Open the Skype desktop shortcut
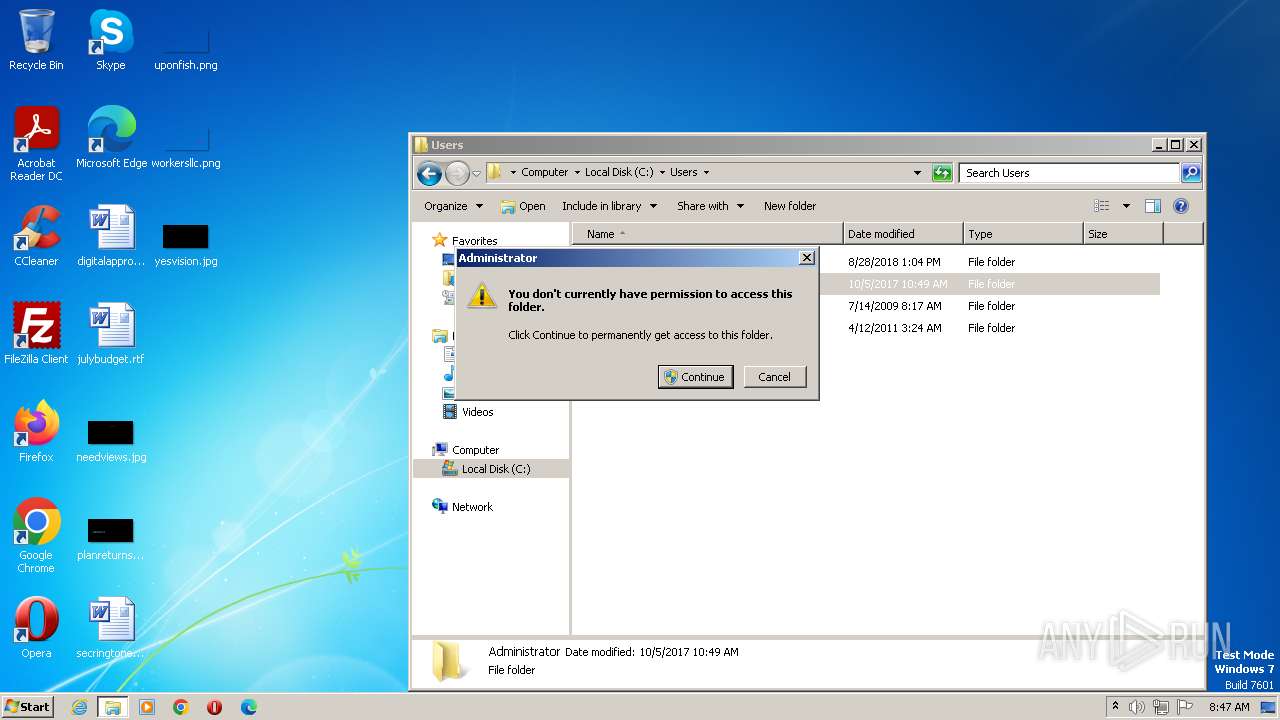The width and height of the screenshot is (1280, 720). pyautogui.click(x=111, y=41)
